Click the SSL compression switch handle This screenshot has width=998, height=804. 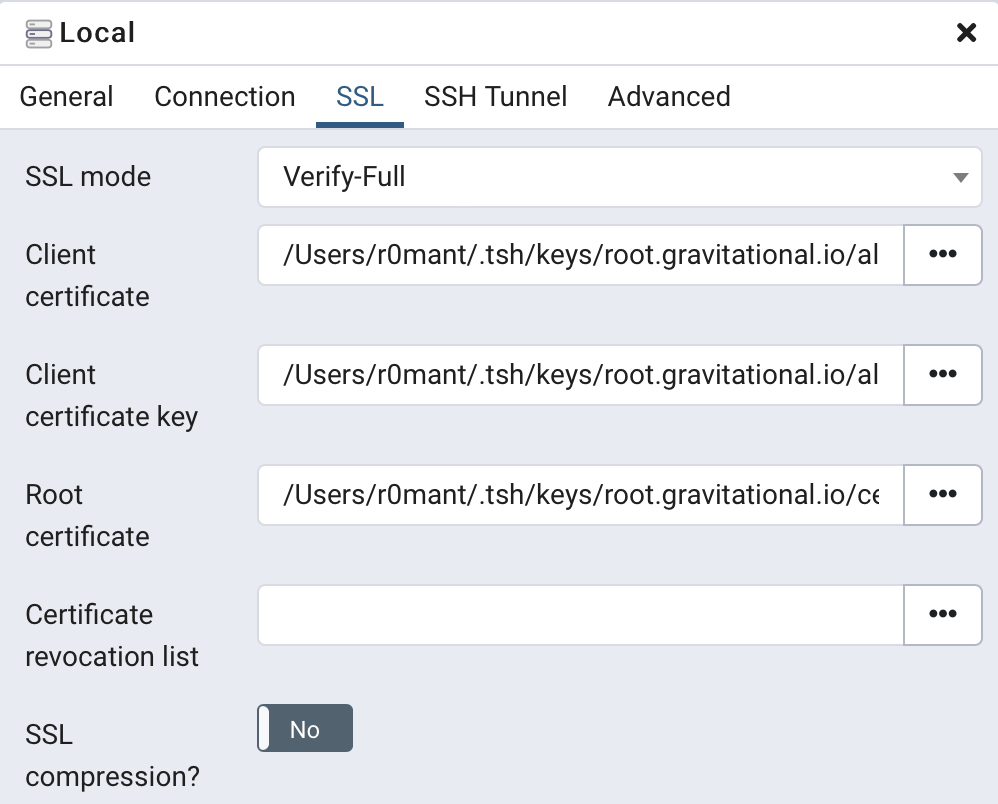266,728
